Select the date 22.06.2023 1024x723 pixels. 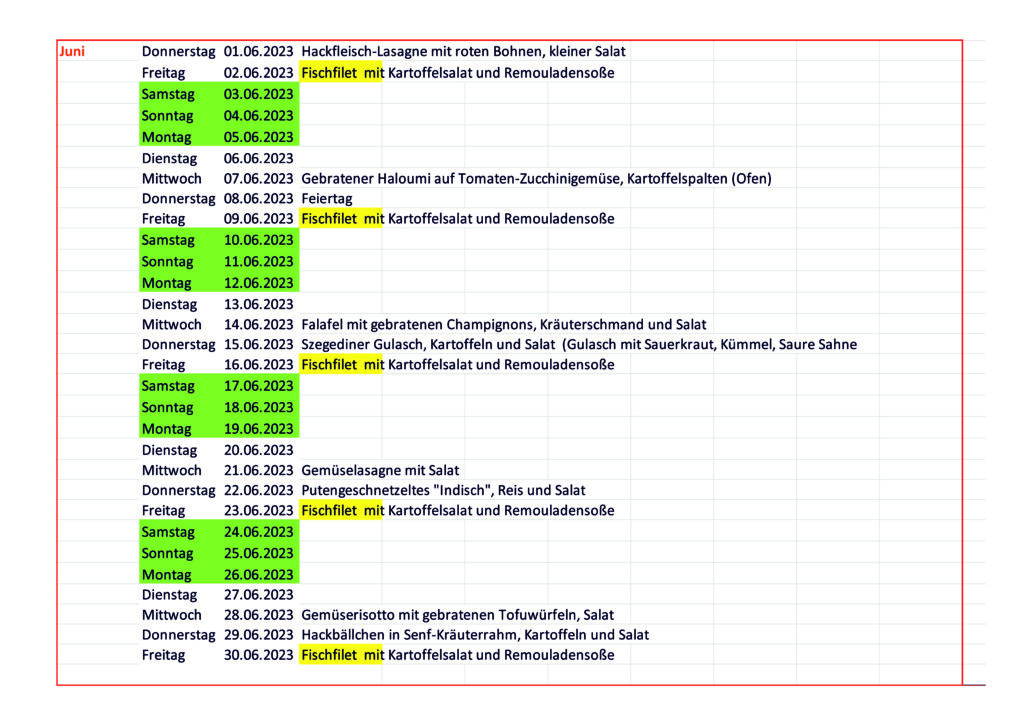click(258, 490)
